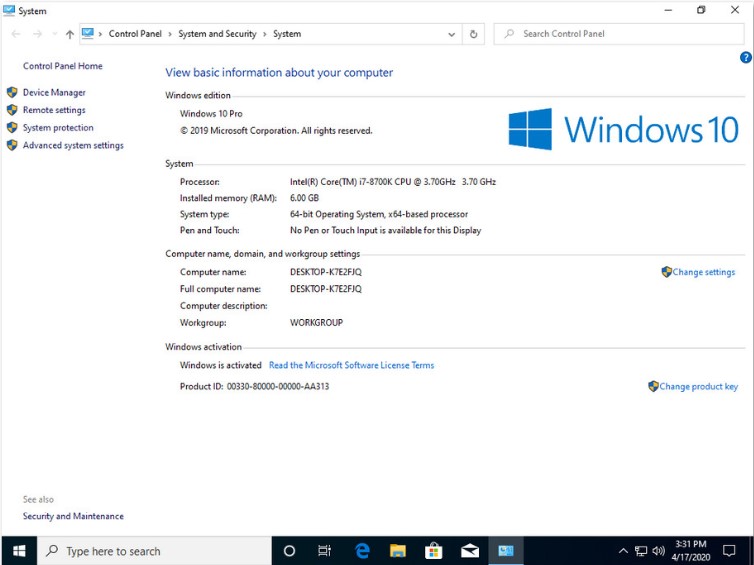Open address bar history dropdown
The height and width of the screenshot is (565, 754).
[452, 34]
